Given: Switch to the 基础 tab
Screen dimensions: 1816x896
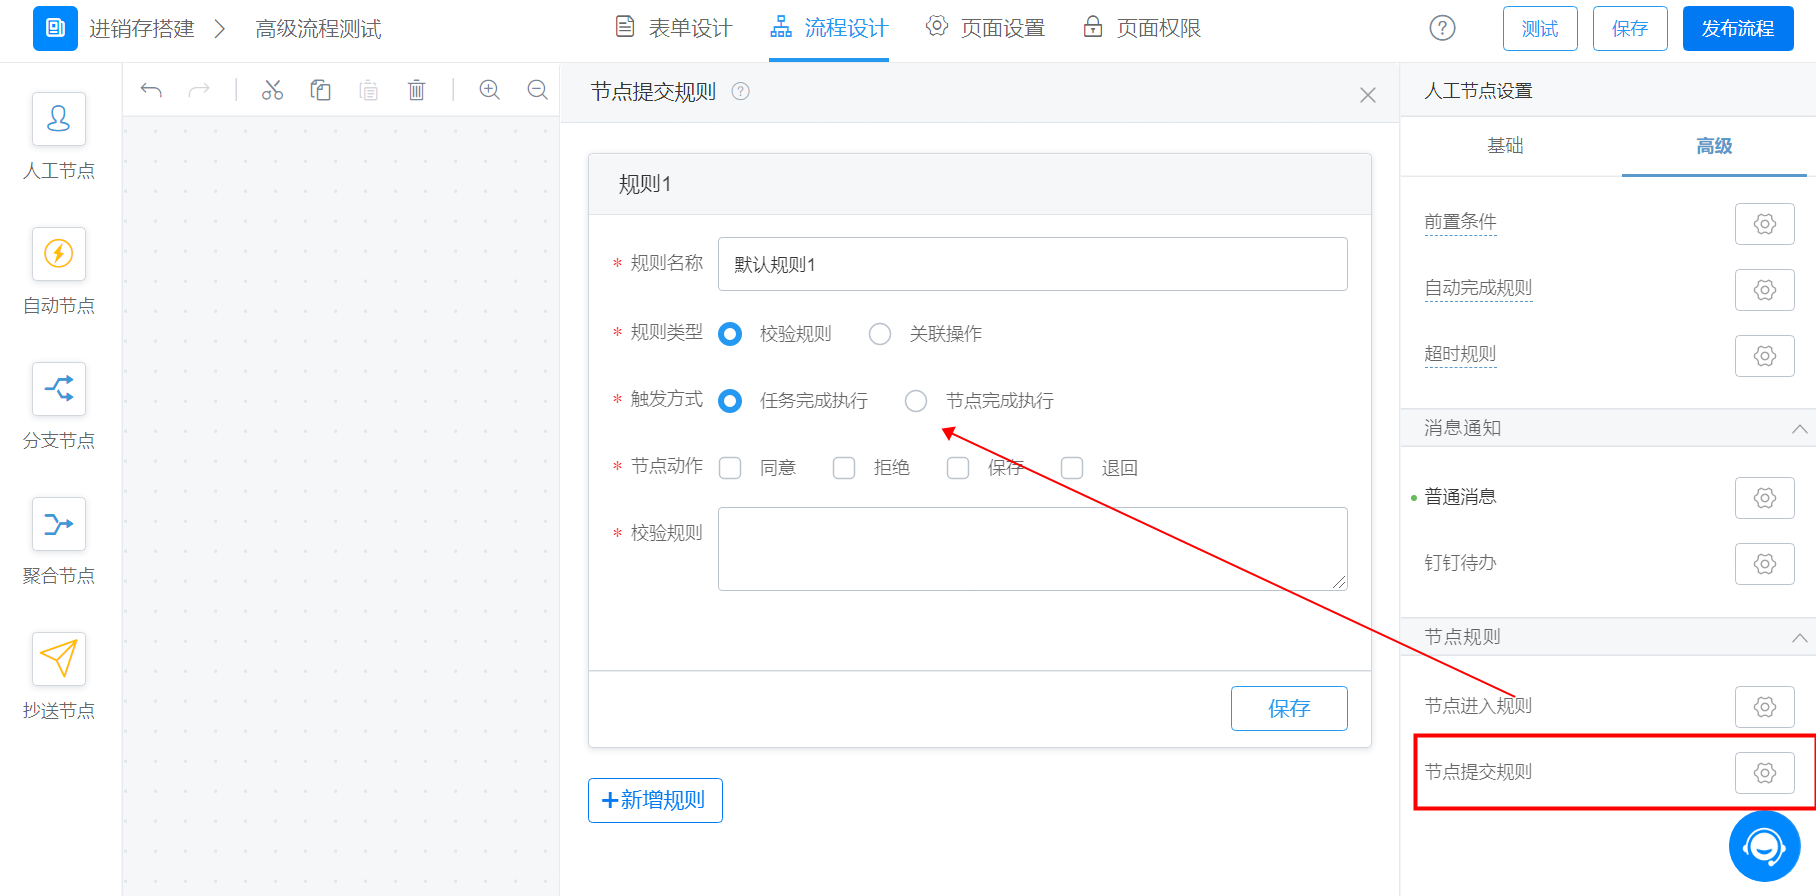Looking at the screenshot, I should (x=1505, y=146).
